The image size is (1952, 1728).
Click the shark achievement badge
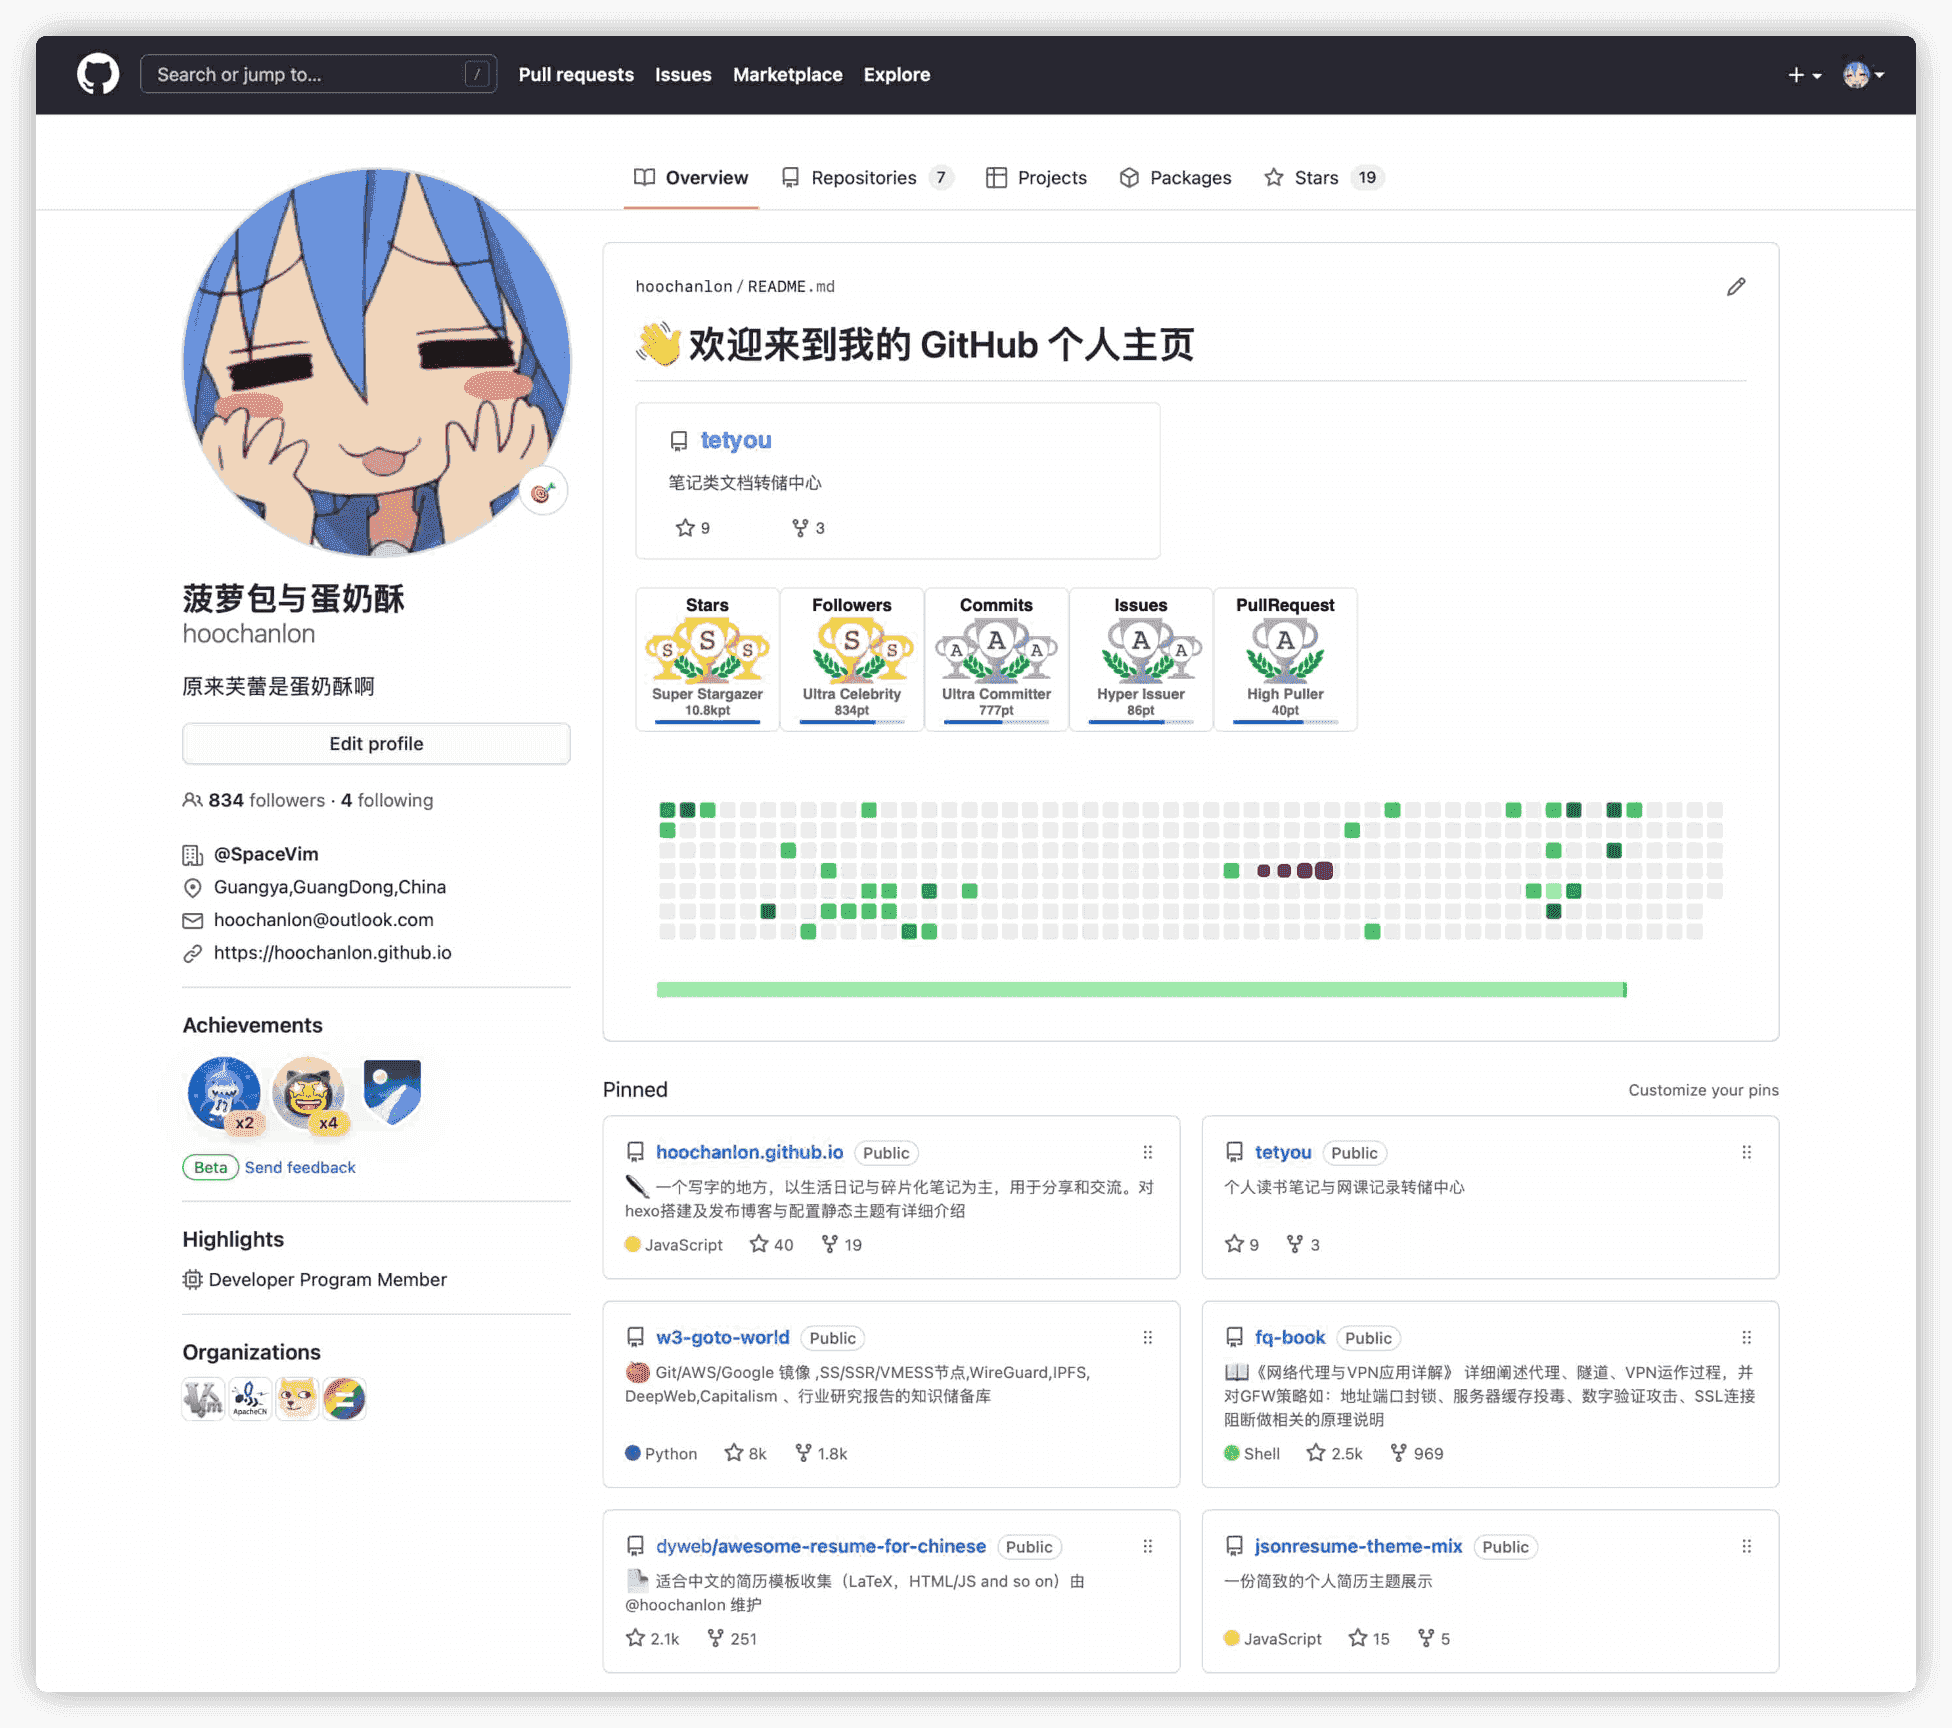(224, 1093)
